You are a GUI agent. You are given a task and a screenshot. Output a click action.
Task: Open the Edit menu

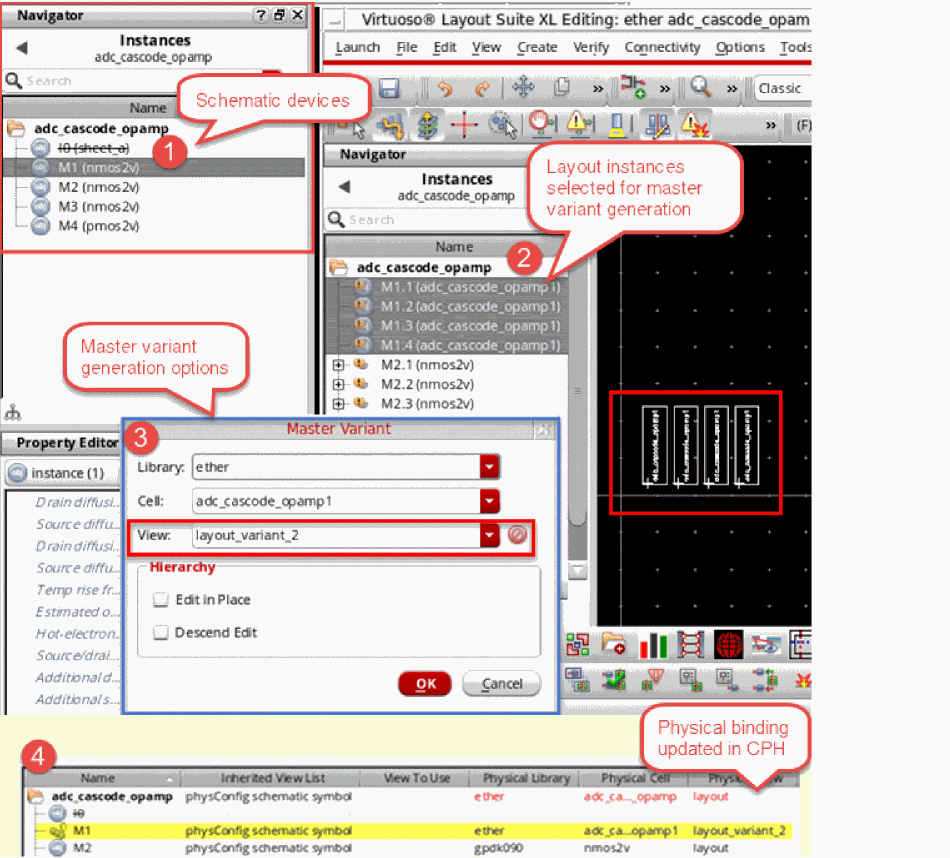pyautogui.click(x=444, y=47)
